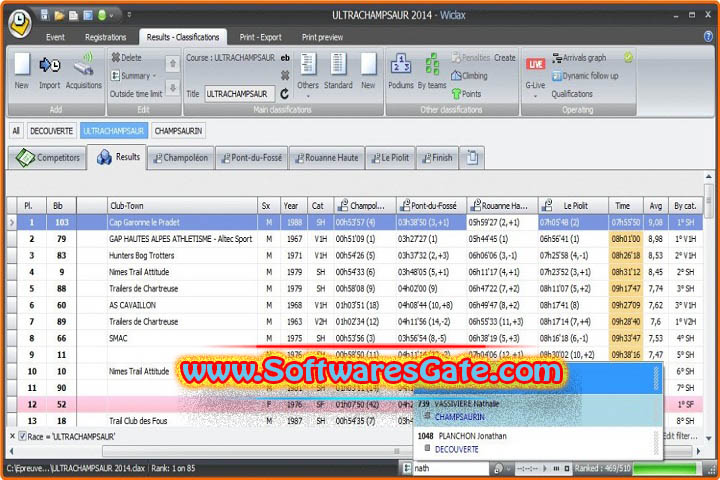Expand row indicator for first-place row
720x480 pixels.
pos(11,223)
